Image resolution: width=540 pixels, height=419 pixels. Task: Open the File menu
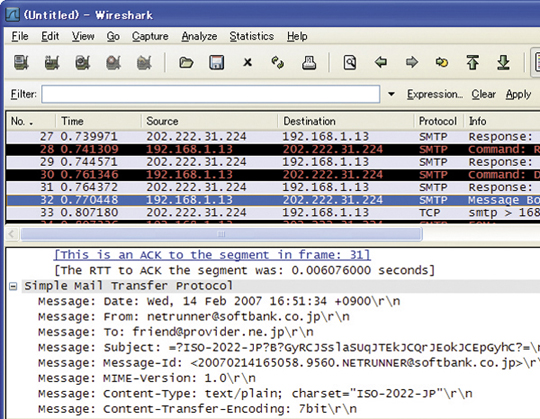click(20, 36)
